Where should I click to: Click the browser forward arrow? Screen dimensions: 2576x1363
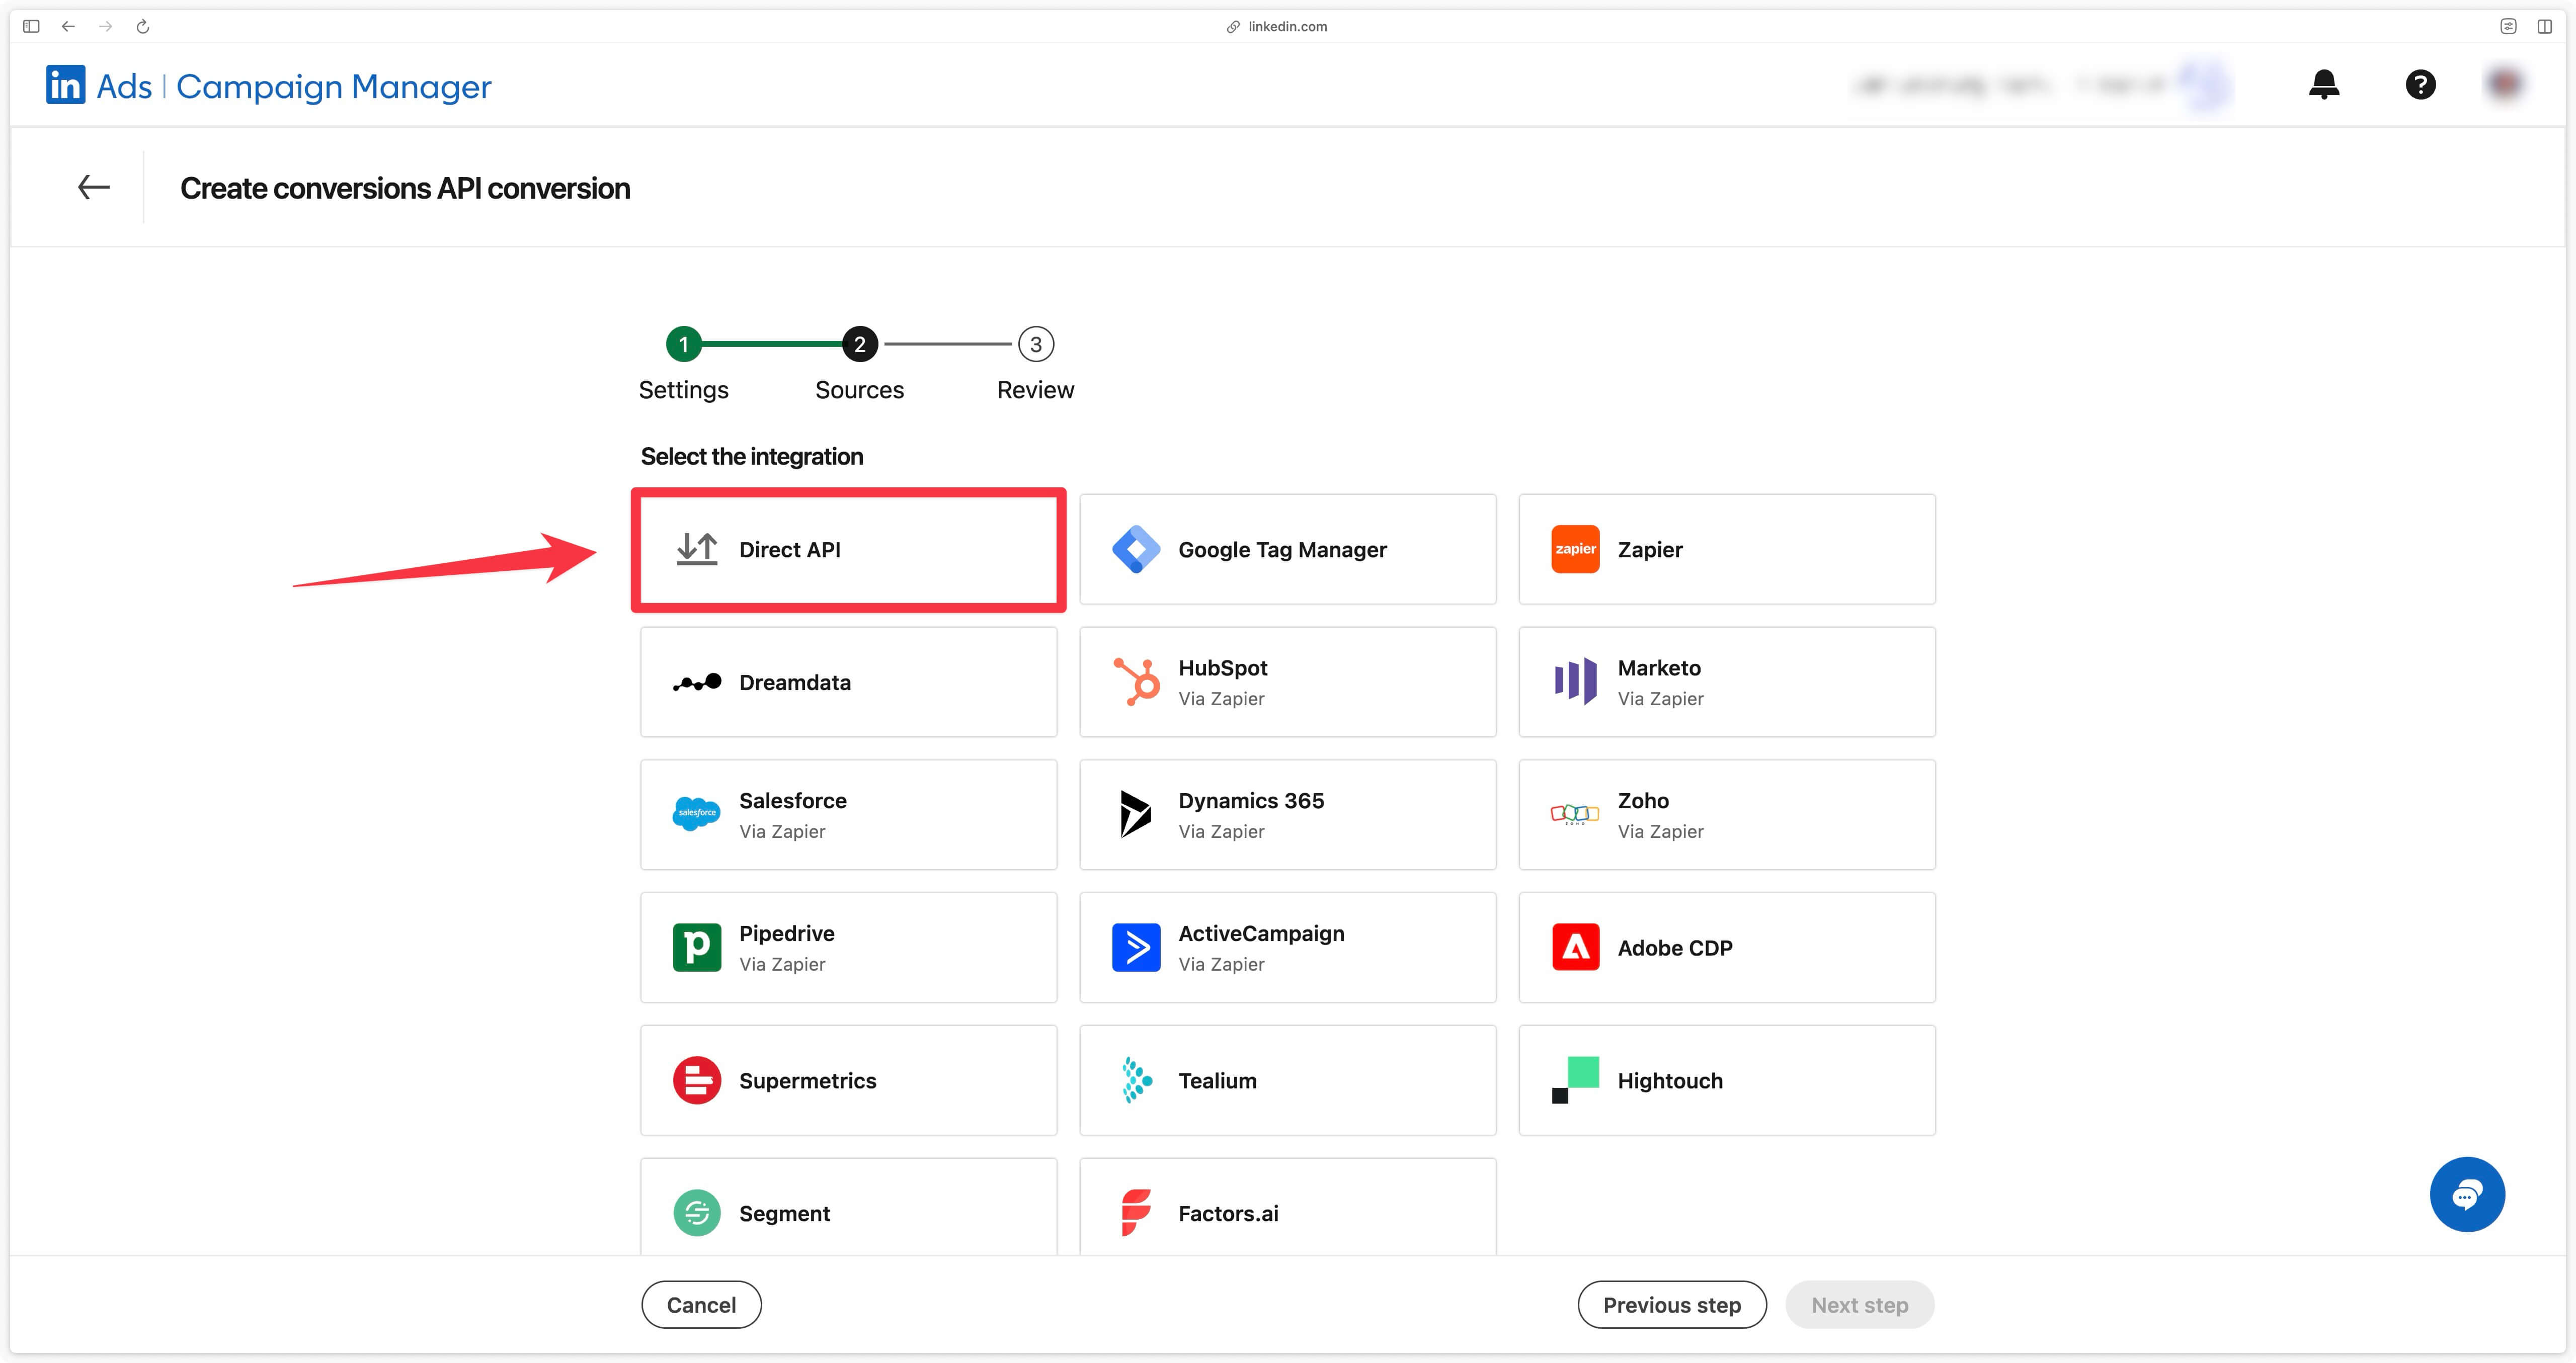(x=106, y=27)
